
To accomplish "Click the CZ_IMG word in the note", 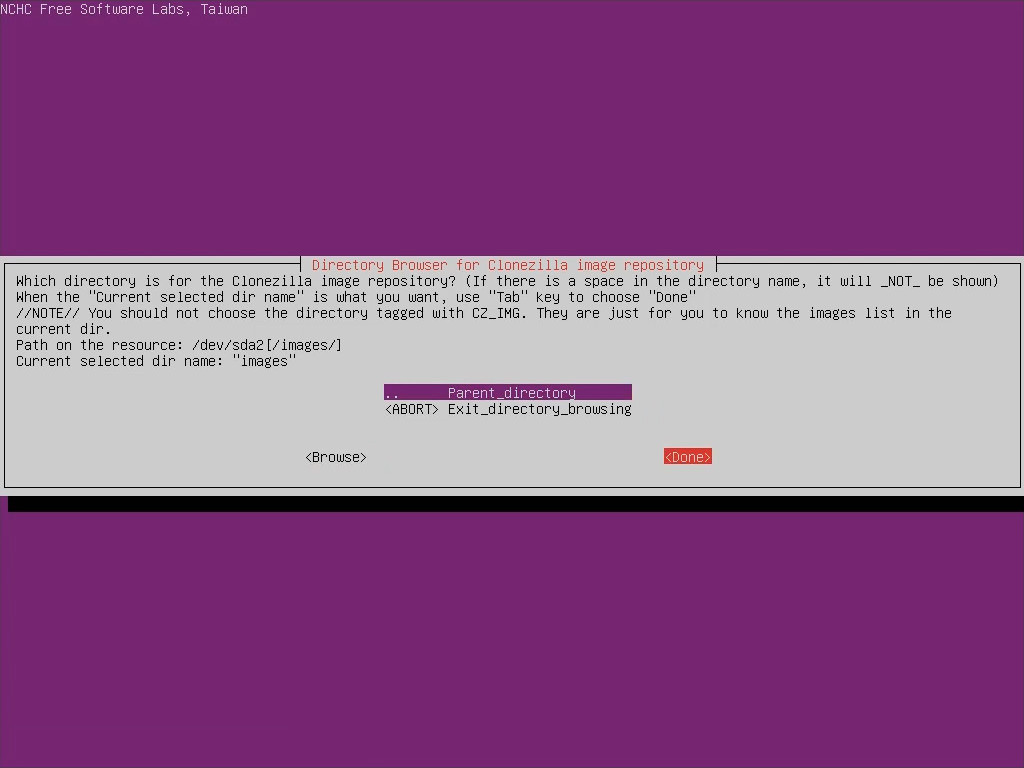I will coord(499,313).
